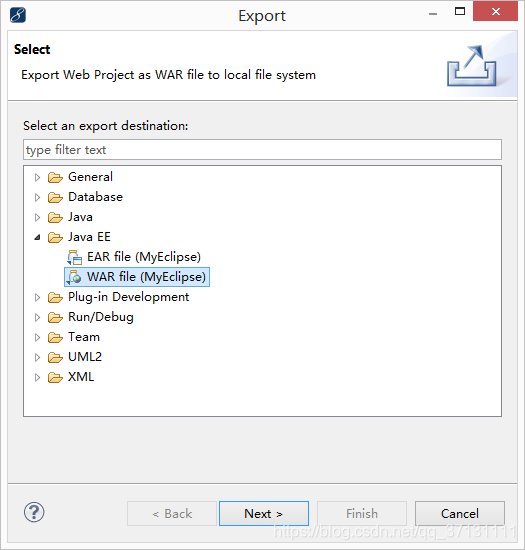Click the XML folder icon
Image resolution: width=525 pixels, height=550 pixels.
point(55,377)
